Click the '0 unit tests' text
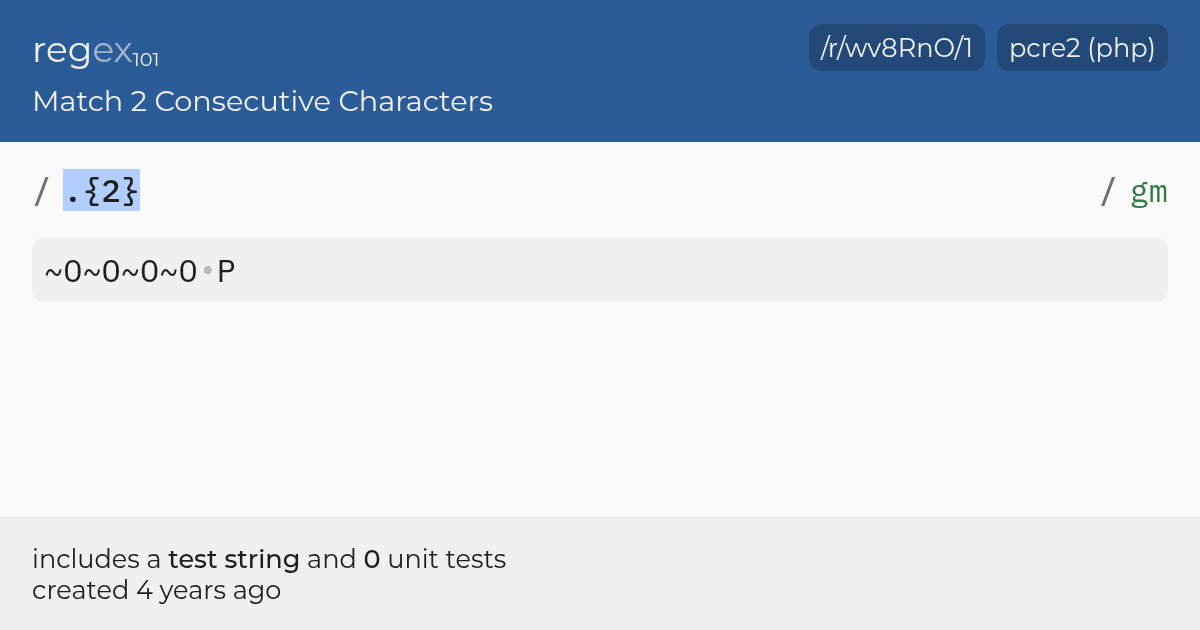The image size is (1200, 630). [x=435, y=559]
